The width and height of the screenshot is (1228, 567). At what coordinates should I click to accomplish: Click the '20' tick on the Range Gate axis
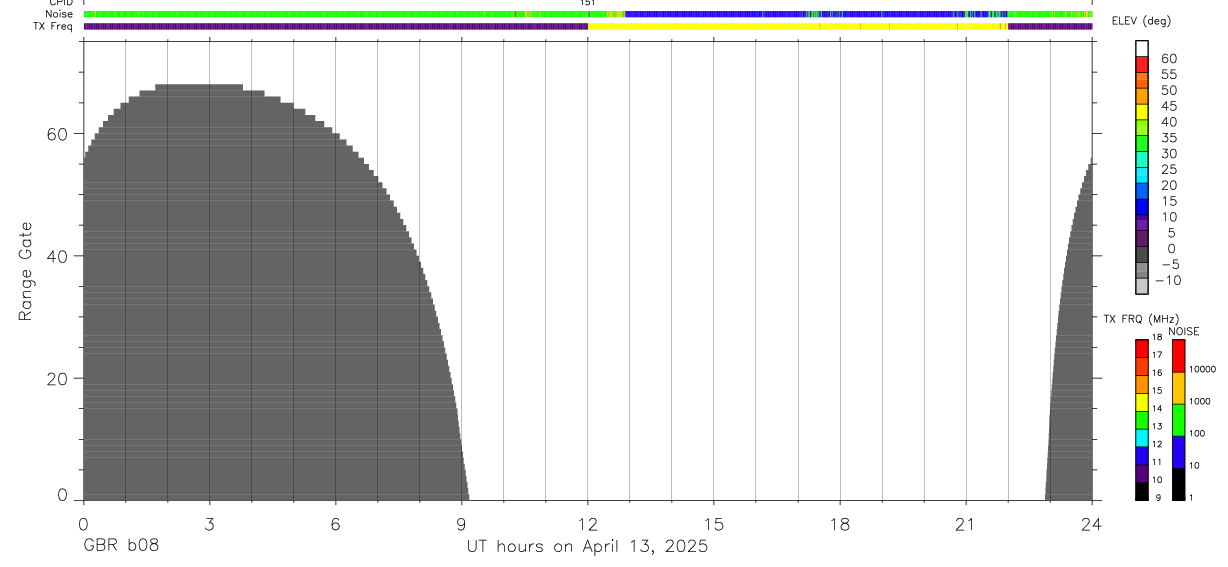click(x=57, y=379)
